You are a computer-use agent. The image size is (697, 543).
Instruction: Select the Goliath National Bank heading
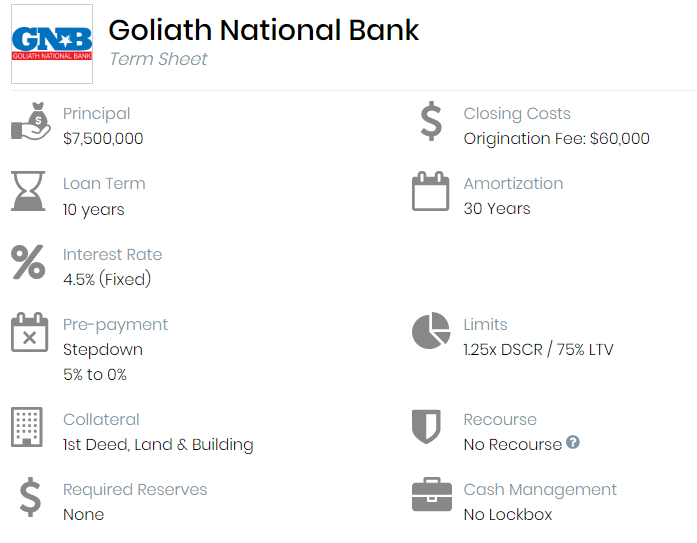point(264,30)
